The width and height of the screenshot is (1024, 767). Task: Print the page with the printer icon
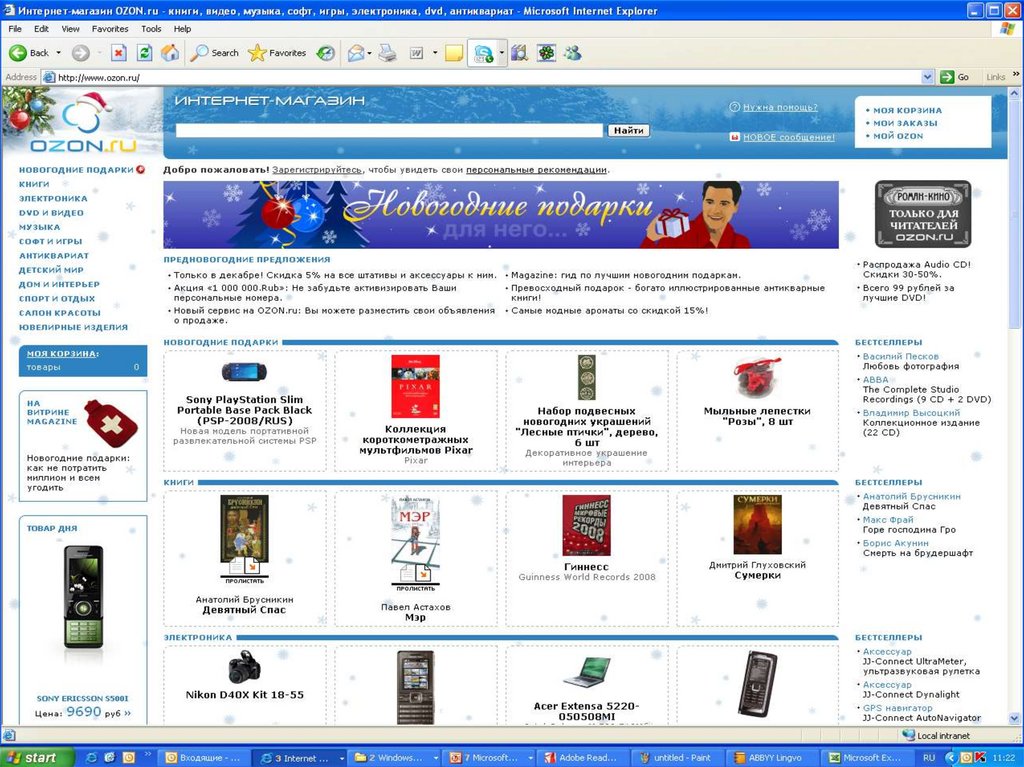pyautogui.click(x=387, y=53)
